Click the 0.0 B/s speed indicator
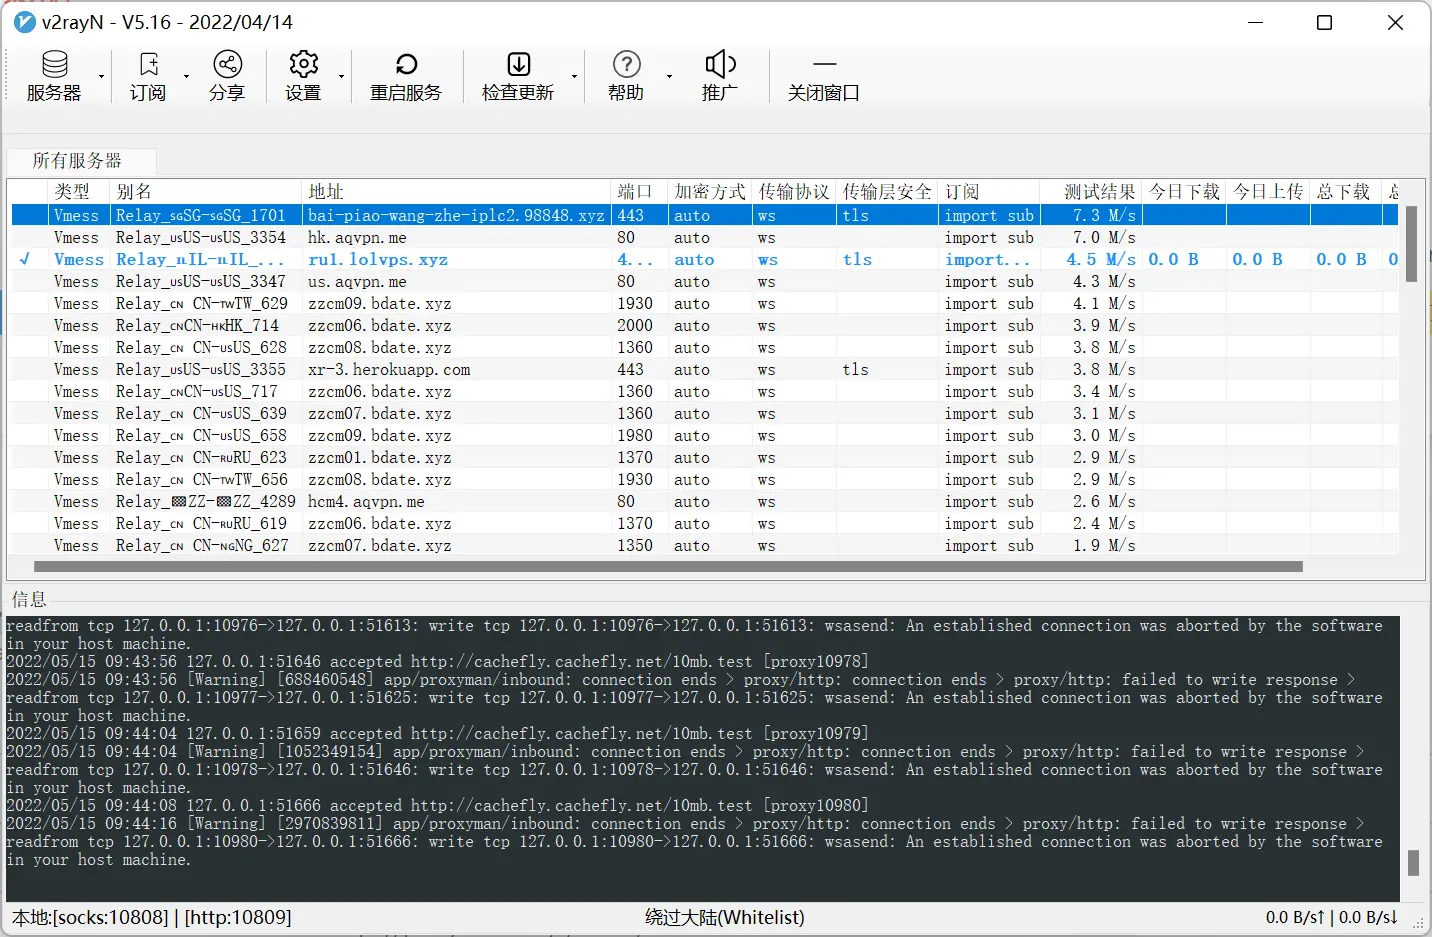 1332,917
